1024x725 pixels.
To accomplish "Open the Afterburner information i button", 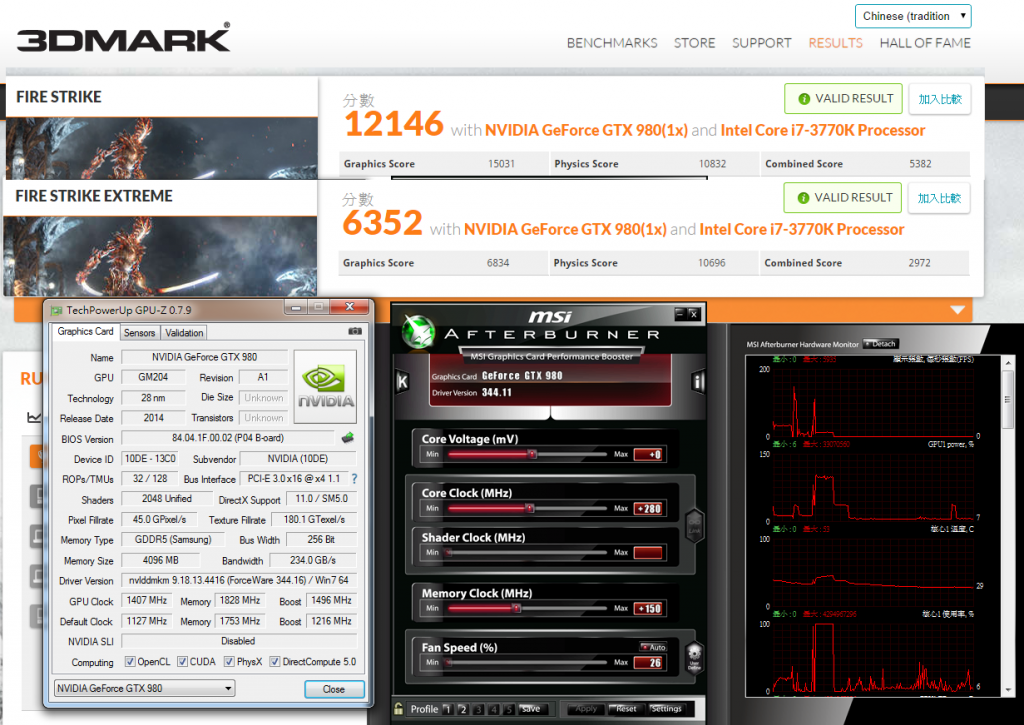I will click(698, 381).
